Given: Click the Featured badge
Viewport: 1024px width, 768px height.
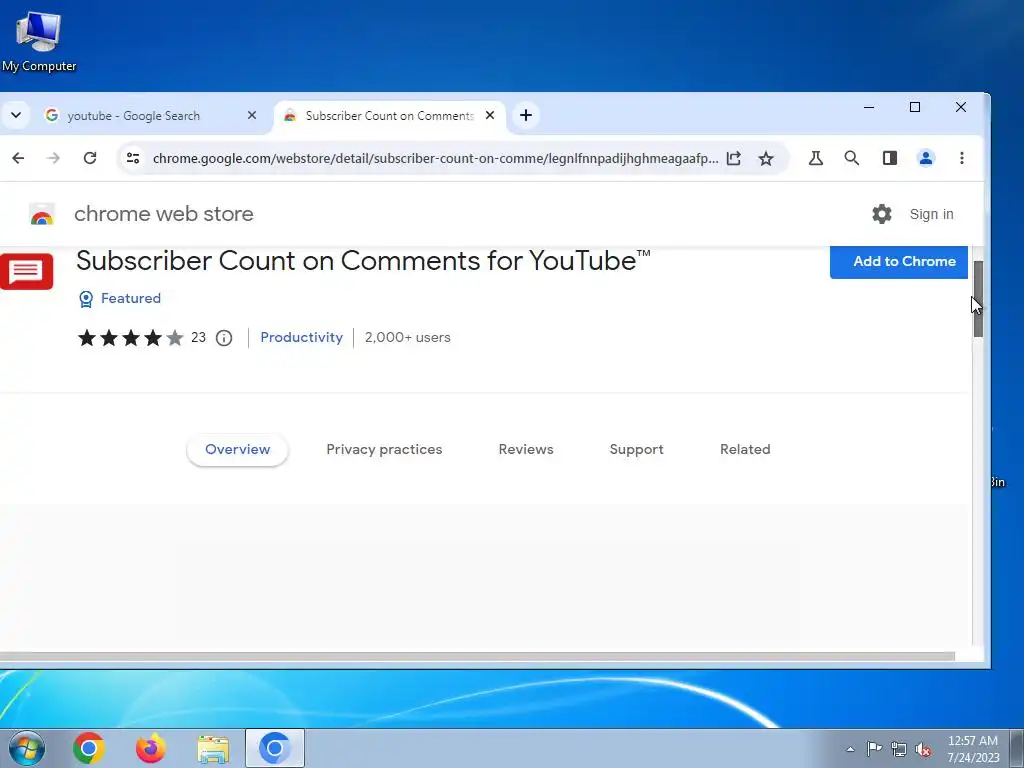Looking at the screenshot, I should click(x=120, y=298).
